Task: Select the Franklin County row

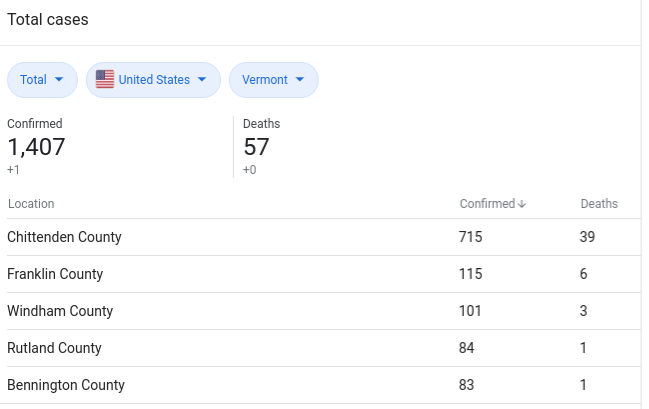Action: [324, 274]
